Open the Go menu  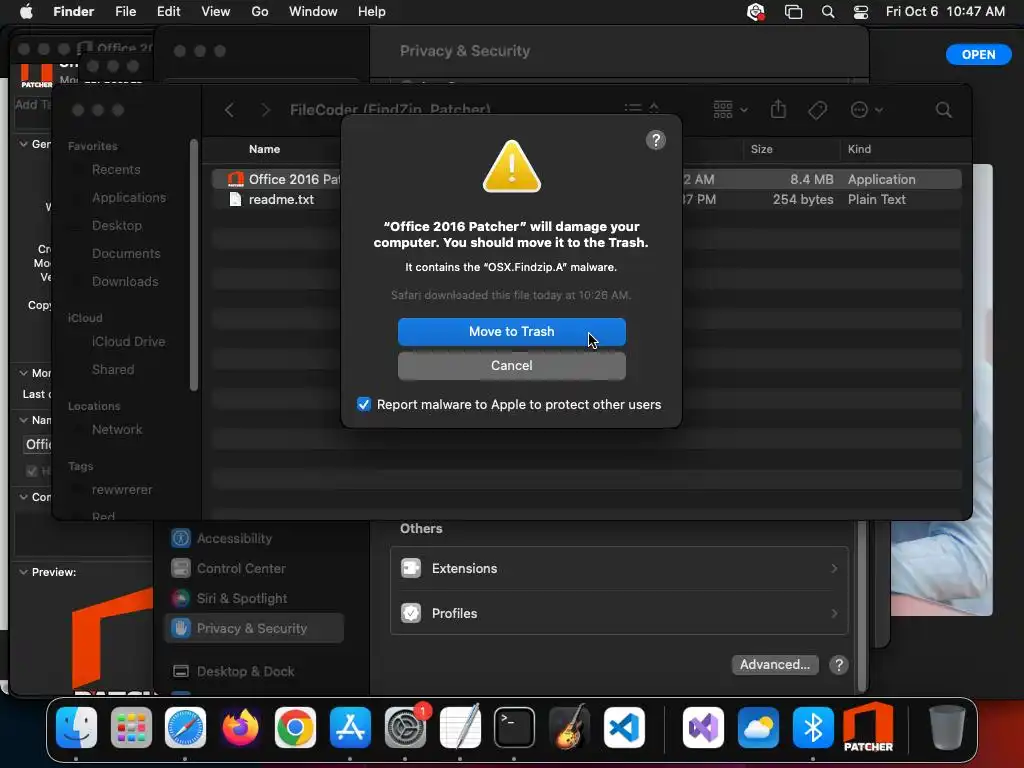click(x=260, y=12)
